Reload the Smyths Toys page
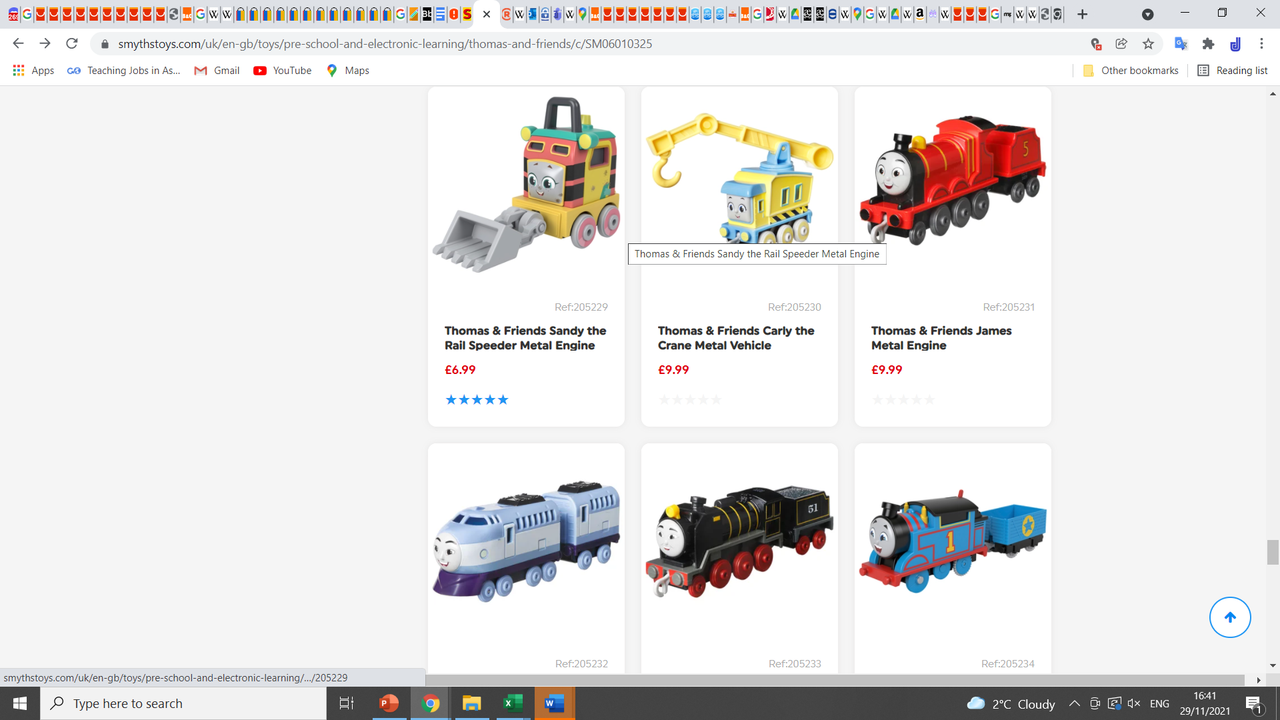 click(72, 44)
